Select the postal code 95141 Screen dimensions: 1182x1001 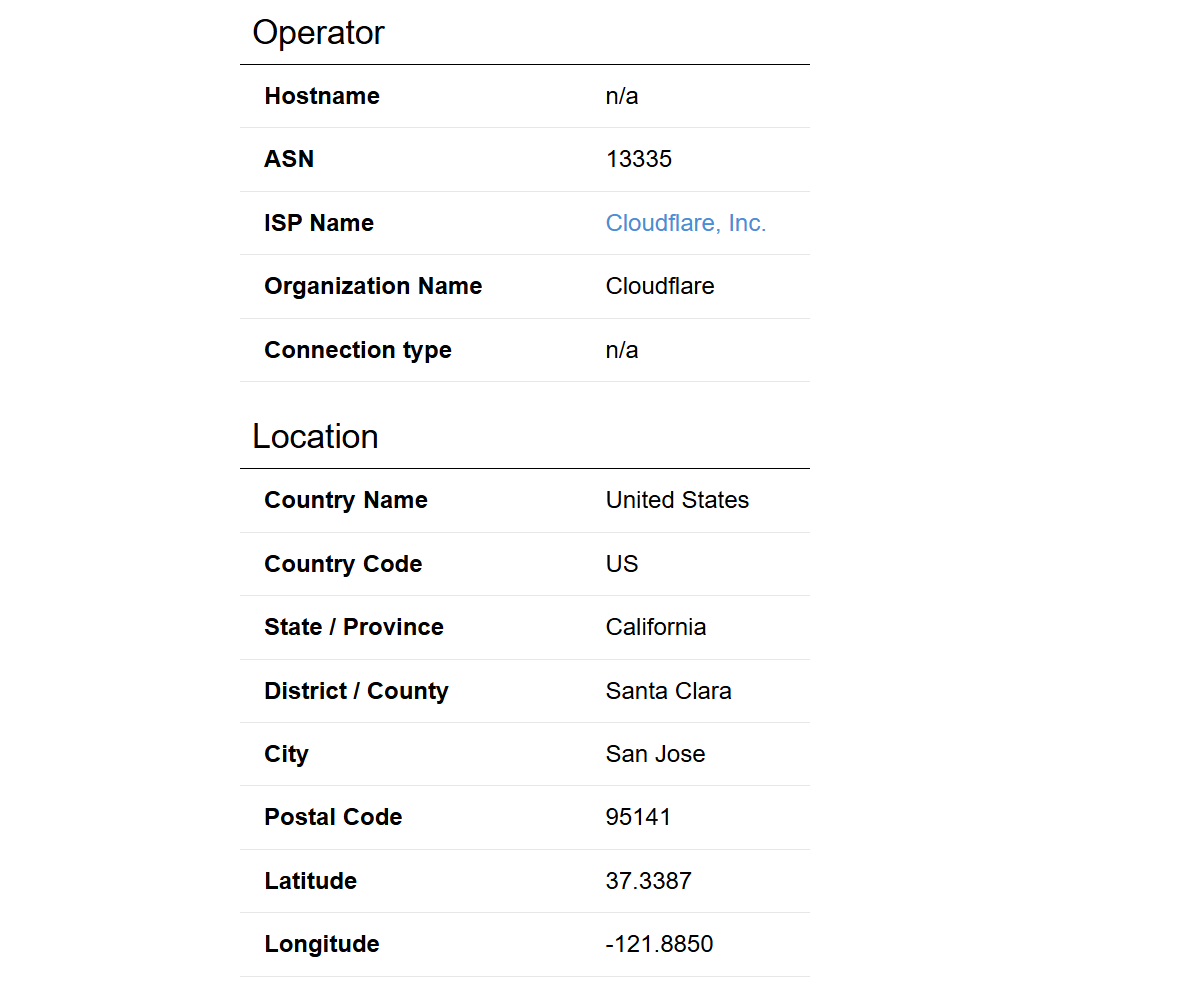coord(638,817)
